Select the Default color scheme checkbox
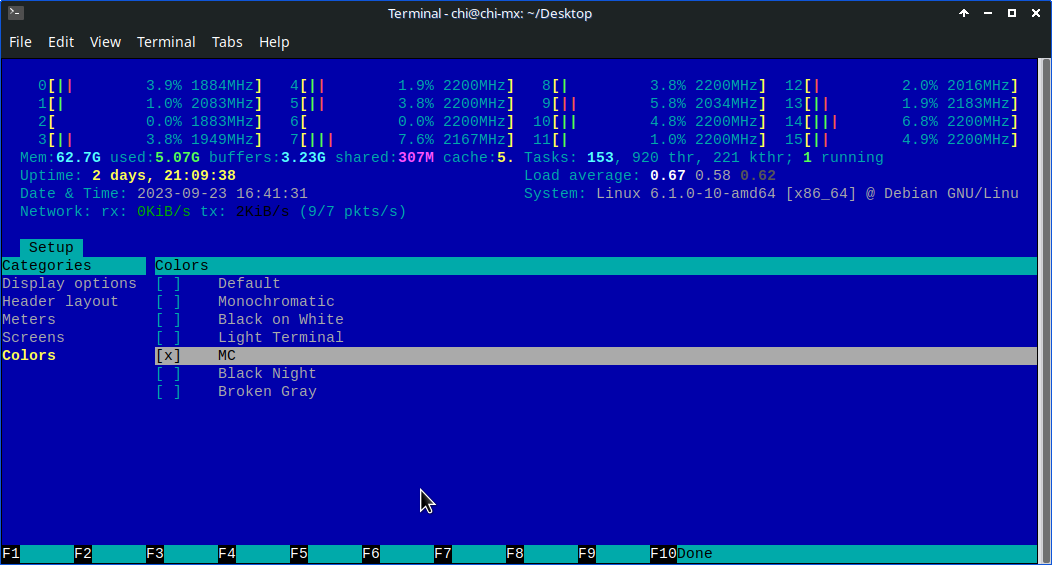1052x565 pixels. point(168,283)
